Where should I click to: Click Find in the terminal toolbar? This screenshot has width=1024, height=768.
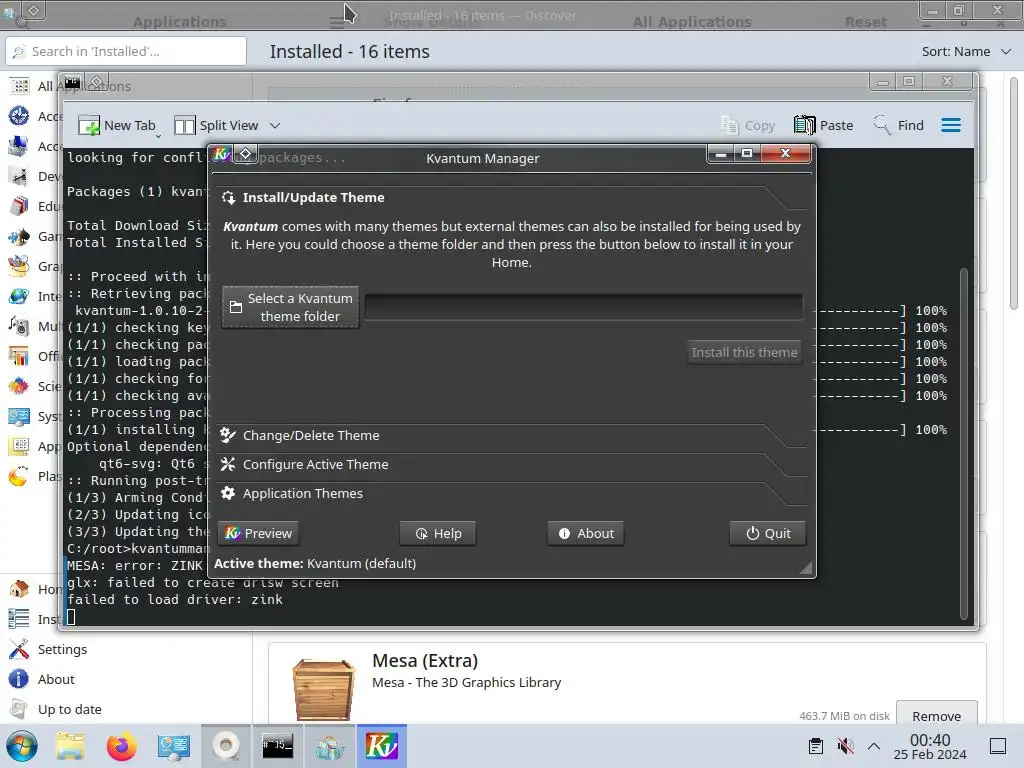[899, 125]
